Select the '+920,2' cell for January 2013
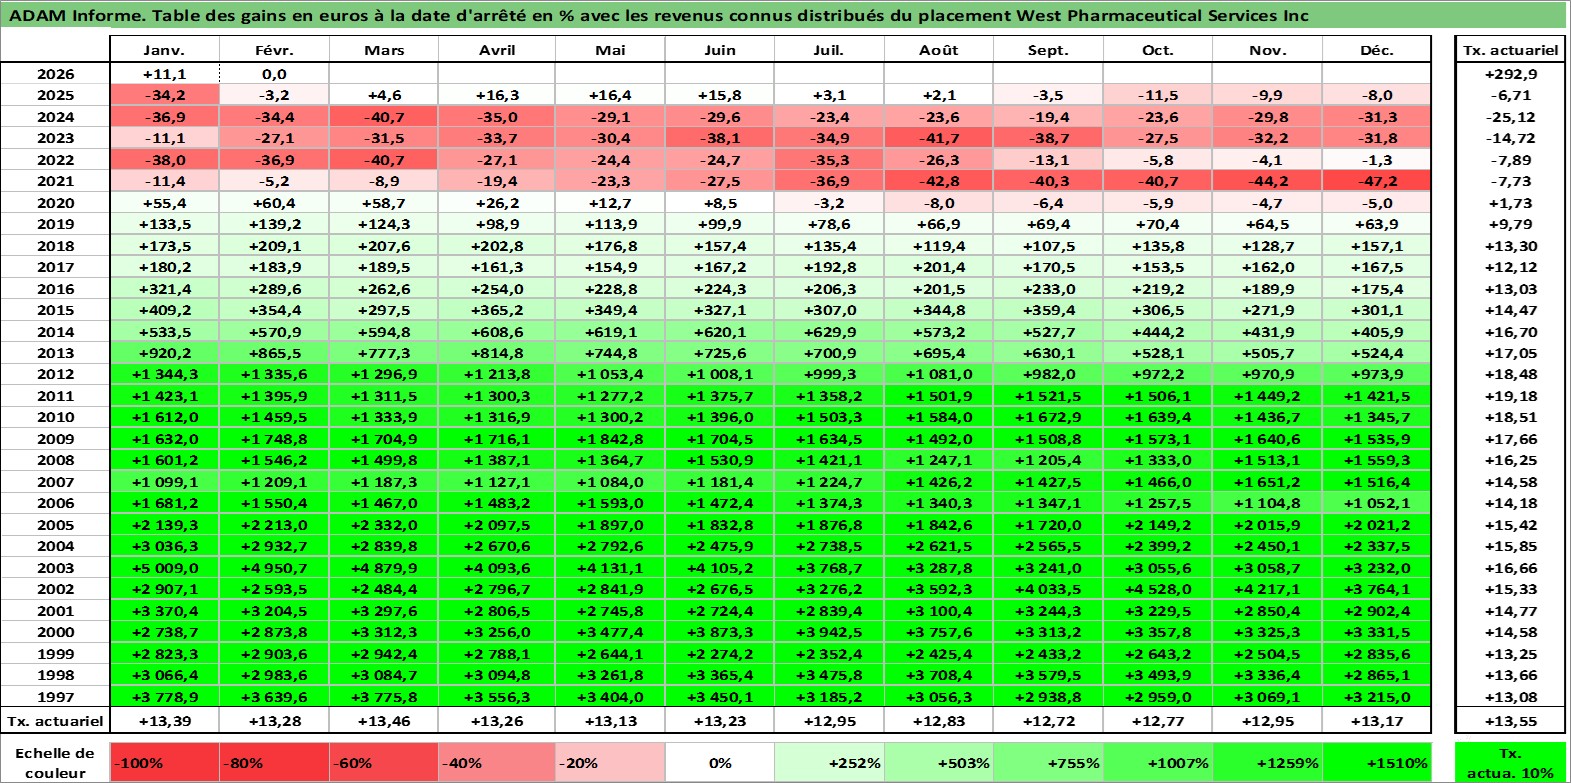 tap(164, 353)
